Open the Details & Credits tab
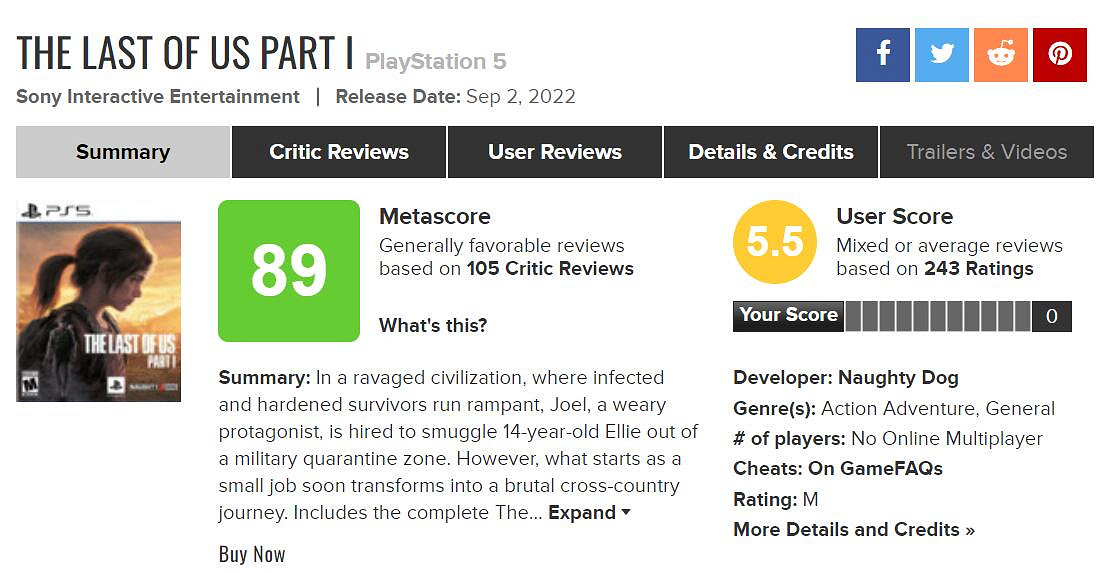The width and height of the screenshot is (1117, 573). click(x=771, y=152)
